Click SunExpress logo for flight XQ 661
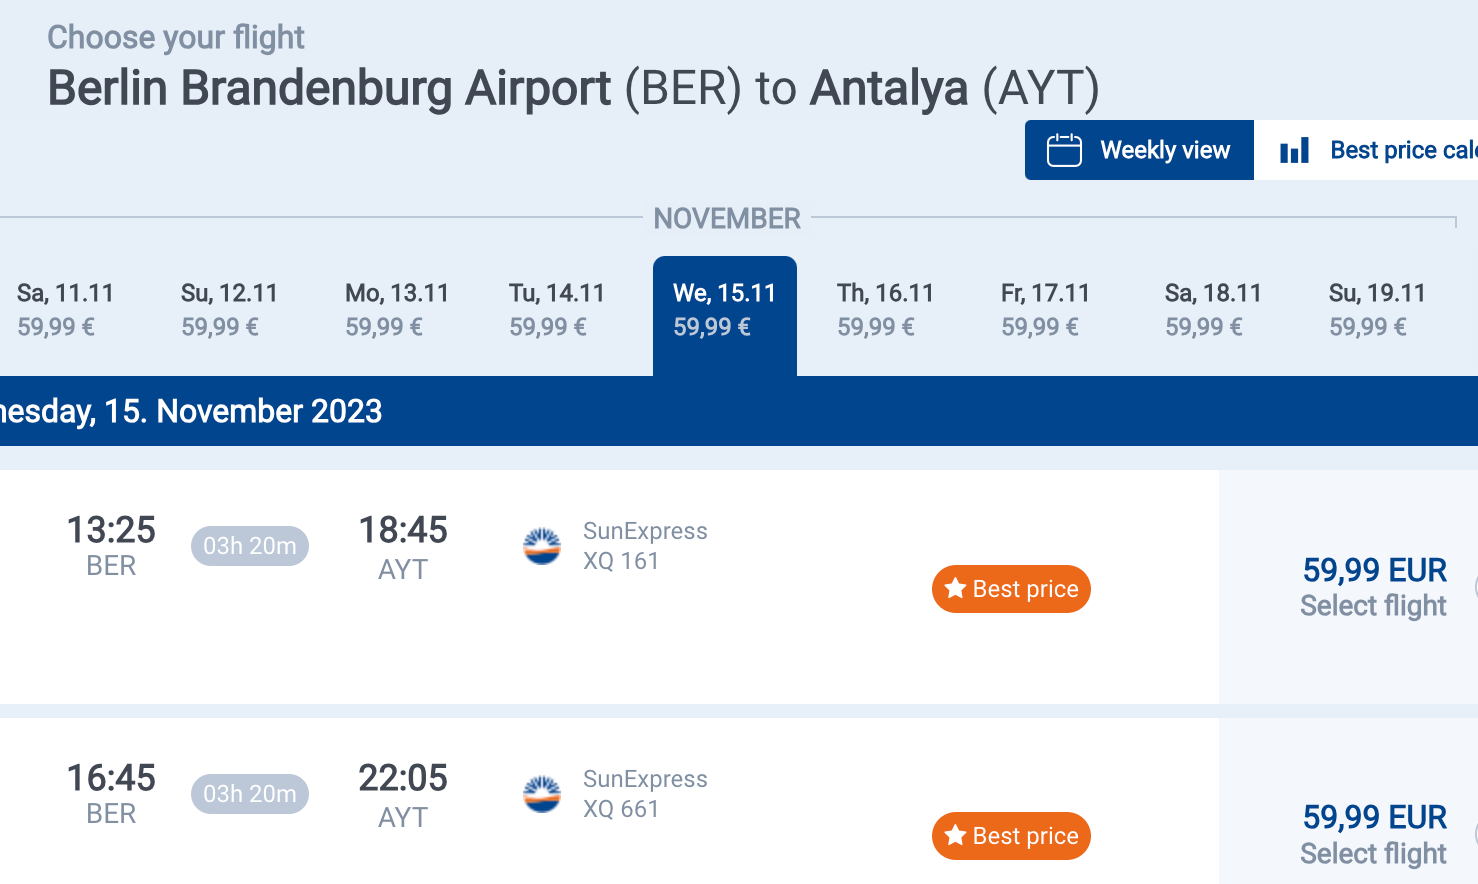Screen dimensions: 1478x884 coord(542,794)
